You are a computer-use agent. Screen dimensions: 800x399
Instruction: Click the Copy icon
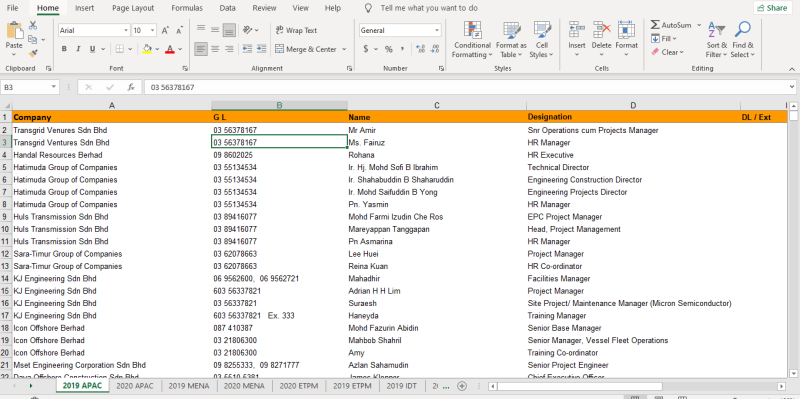tap(33, 39)
